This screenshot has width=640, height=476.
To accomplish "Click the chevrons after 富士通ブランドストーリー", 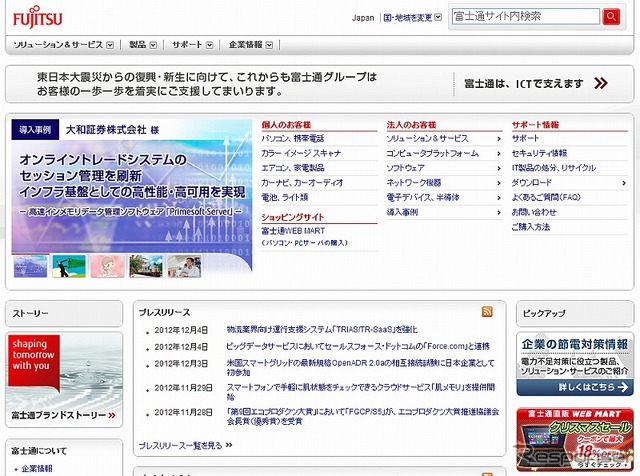I will 112,416.
